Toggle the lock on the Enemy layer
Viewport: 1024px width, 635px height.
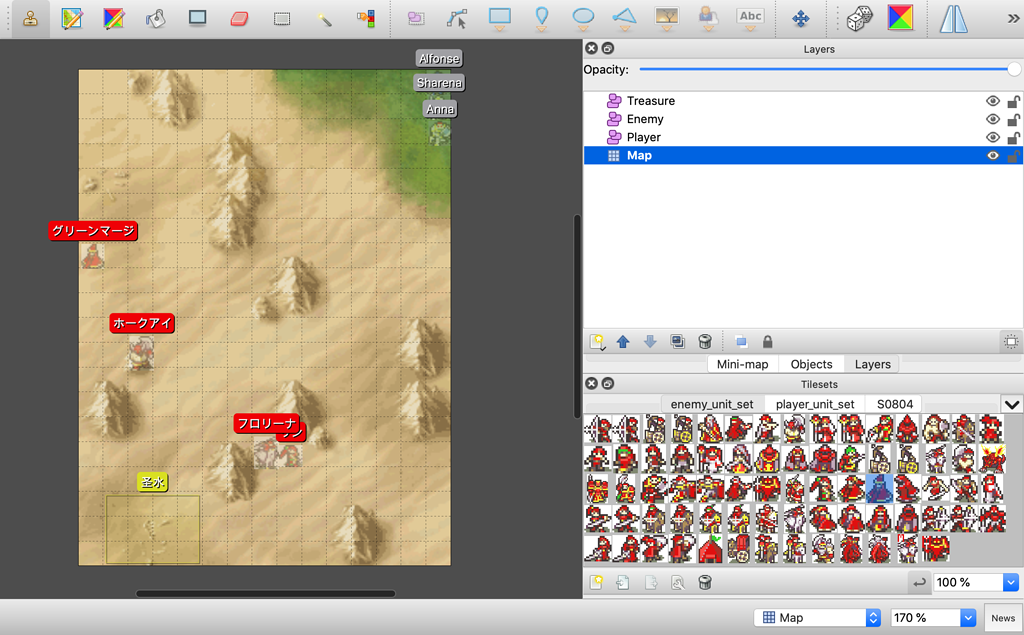pyautogui.click(x=1013, y=118)
